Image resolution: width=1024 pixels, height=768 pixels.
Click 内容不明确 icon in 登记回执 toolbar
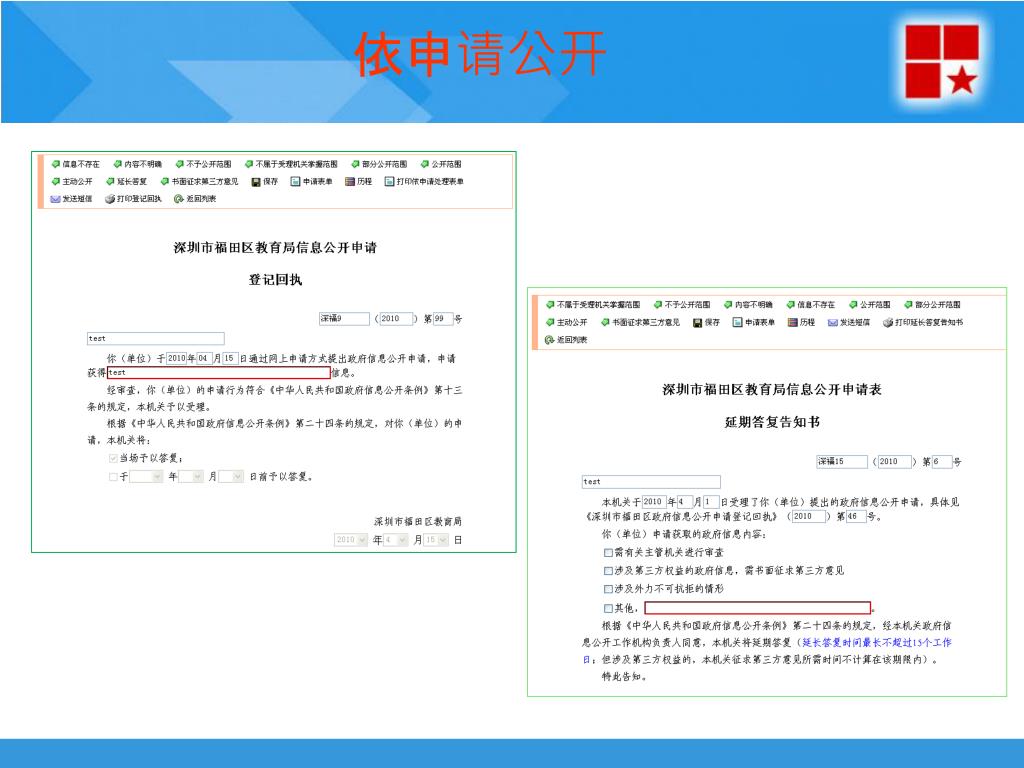pos(118,164)
